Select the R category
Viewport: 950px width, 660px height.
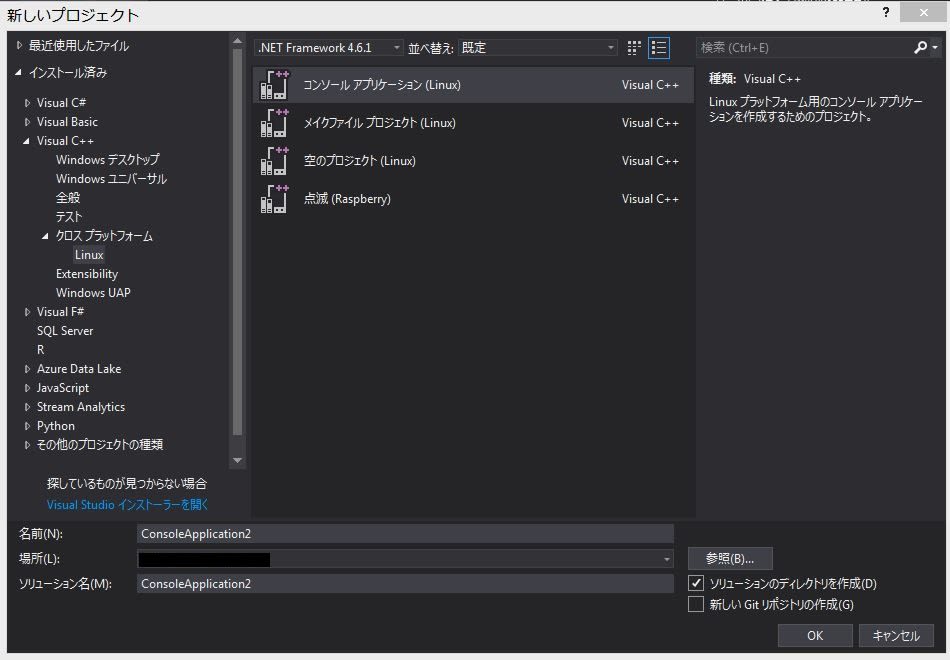point(41,350)
